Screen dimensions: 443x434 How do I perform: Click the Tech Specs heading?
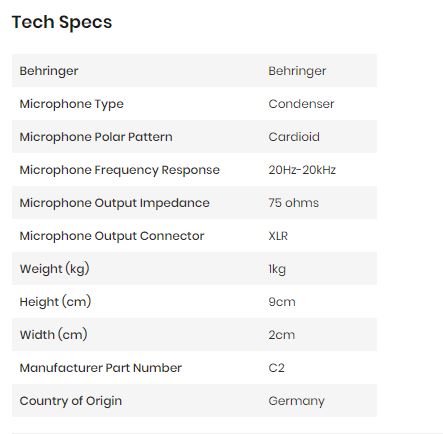tap(62, 23)
